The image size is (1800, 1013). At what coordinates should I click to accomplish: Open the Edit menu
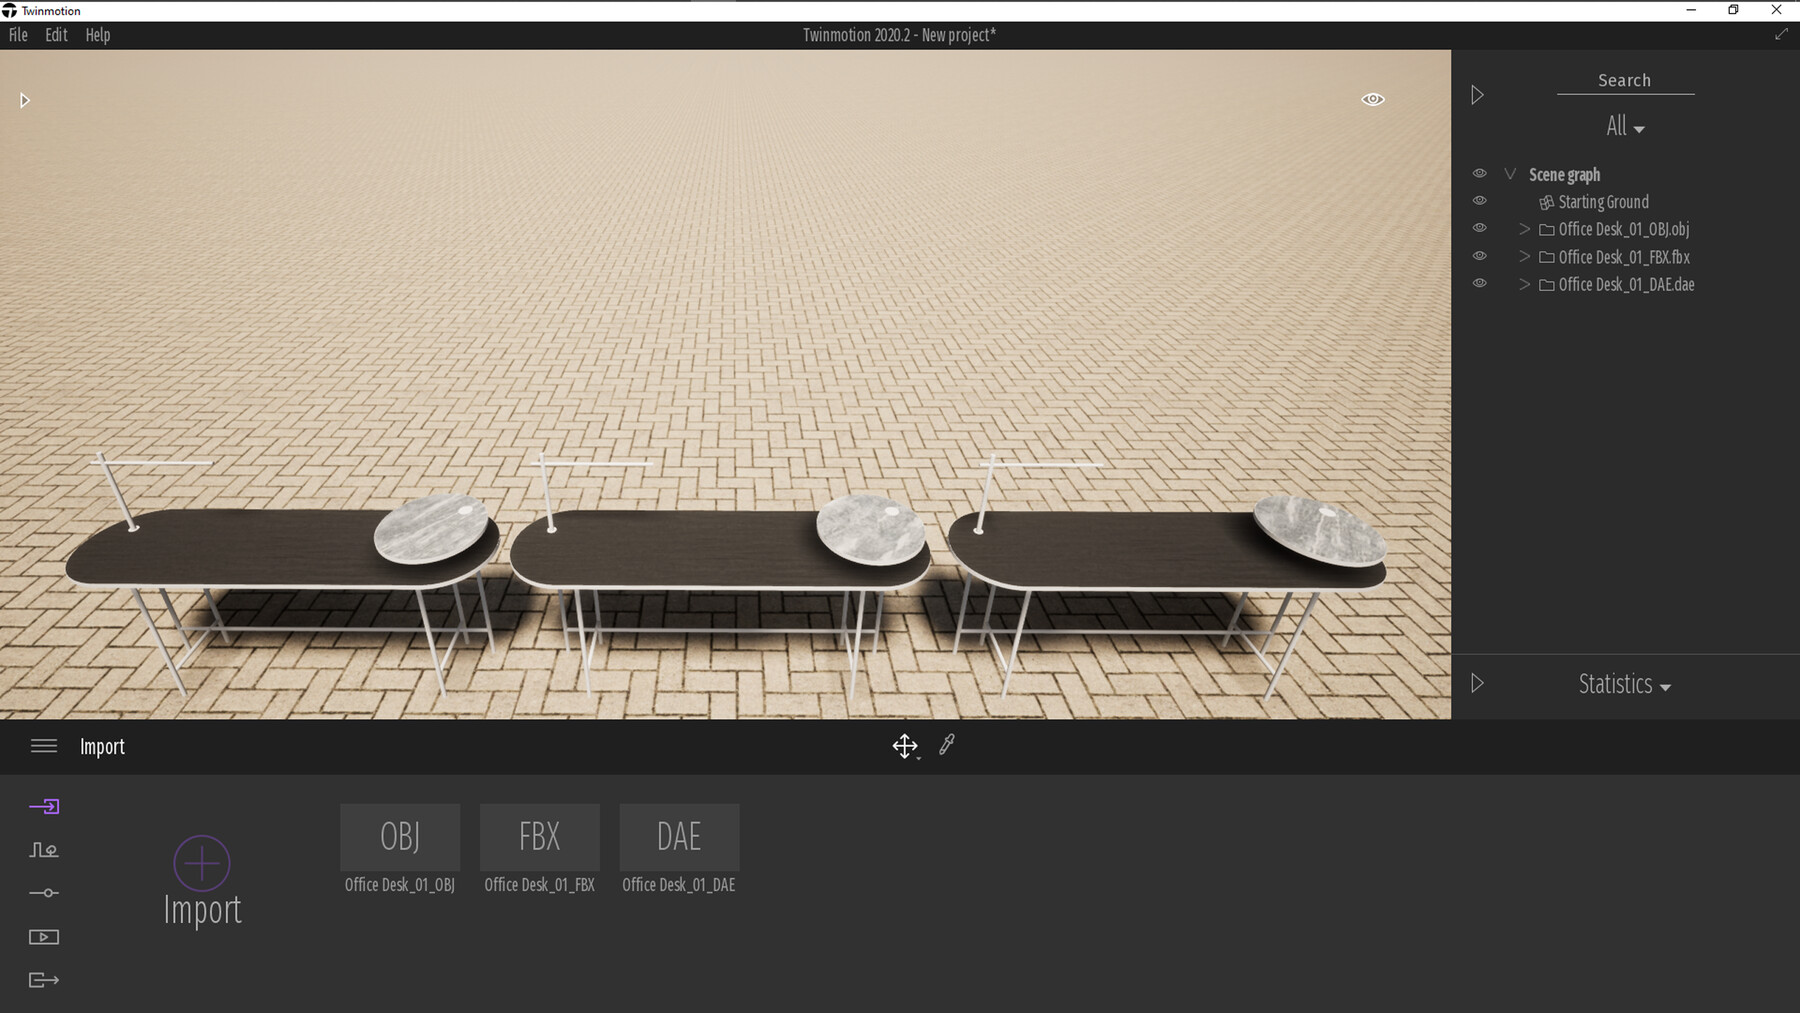coord(55,34)
